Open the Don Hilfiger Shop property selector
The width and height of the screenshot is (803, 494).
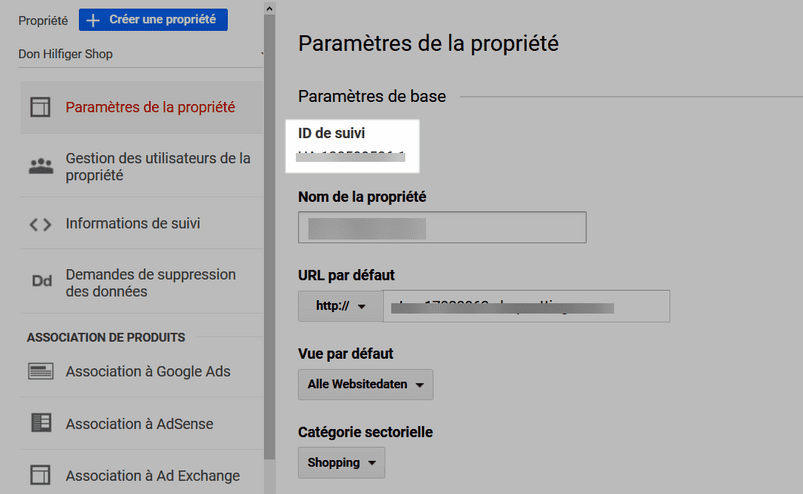point(141,54)
